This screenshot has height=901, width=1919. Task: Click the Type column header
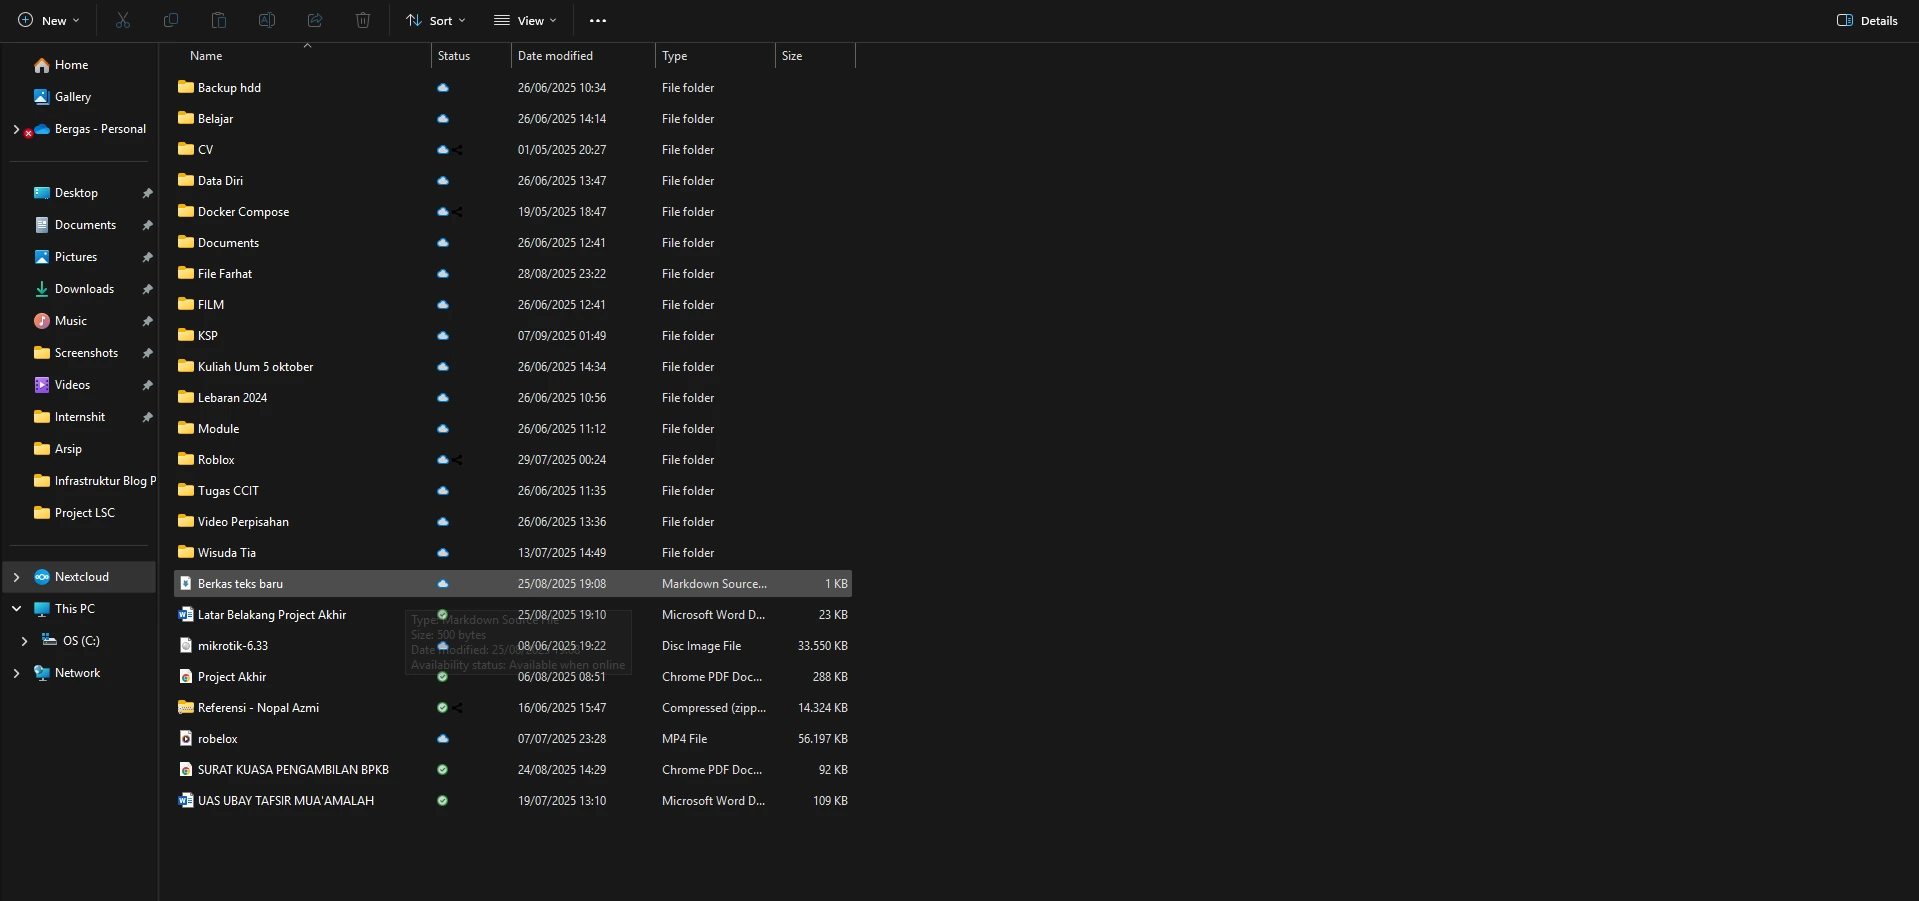(675, 56)
